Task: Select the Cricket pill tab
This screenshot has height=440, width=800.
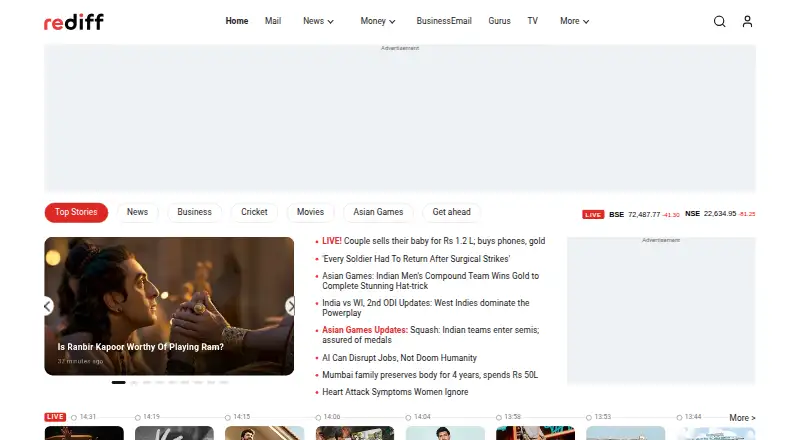Action: click(254, 212)
